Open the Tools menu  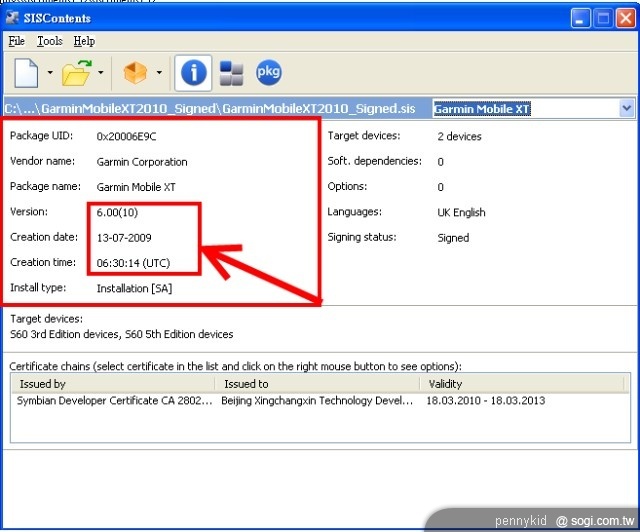pyautogui.click(x=50, y=41)
